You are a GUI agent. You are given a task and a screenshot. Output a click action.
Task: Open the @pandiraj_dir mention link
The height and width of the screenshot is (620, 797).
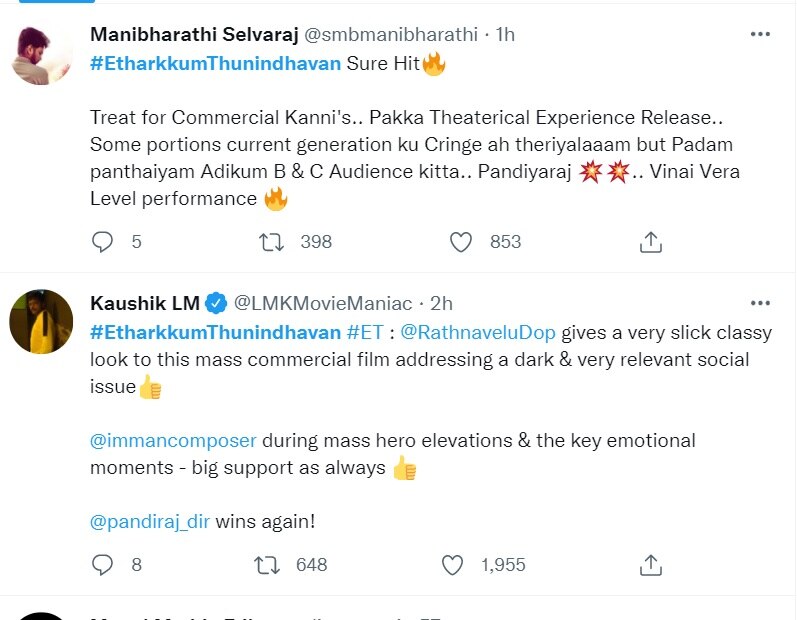[x=150, y=520]
